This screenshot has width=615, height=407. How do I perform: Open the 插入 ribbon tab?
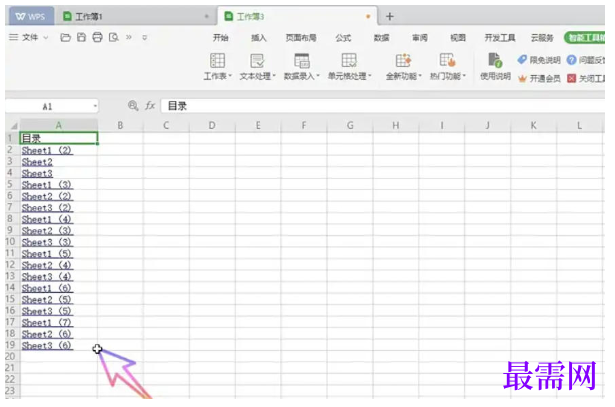coord(258,38)
